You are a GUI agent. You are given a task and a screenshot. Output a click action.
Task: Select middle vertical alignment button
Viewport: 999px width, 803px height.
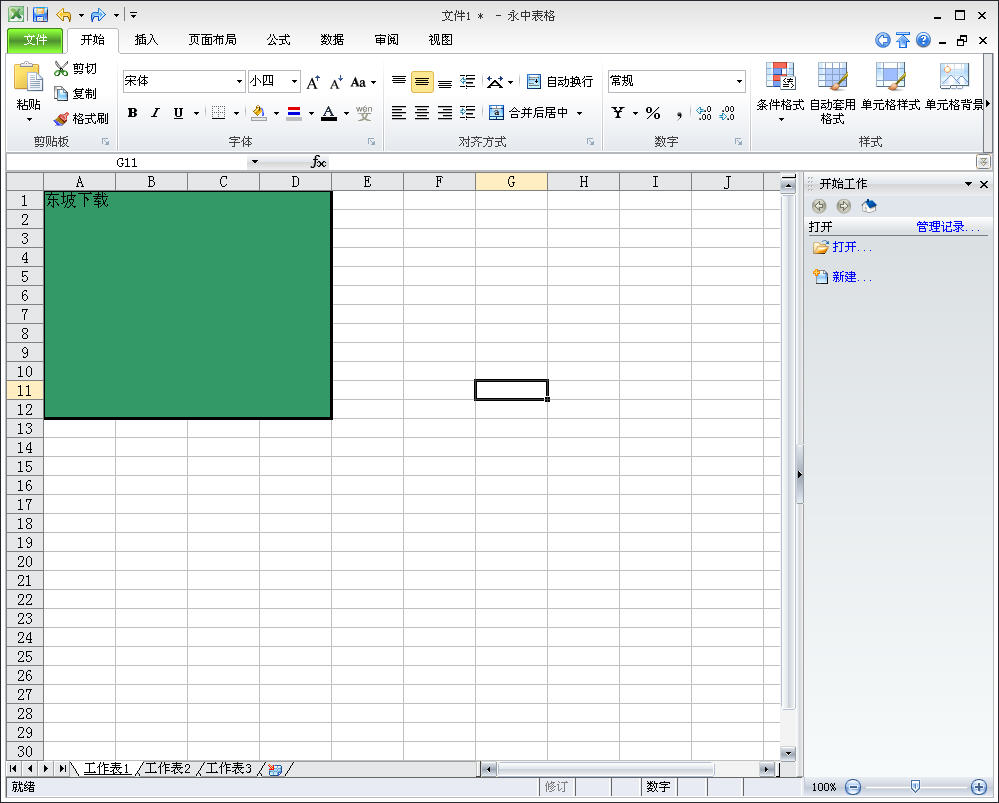422,82
